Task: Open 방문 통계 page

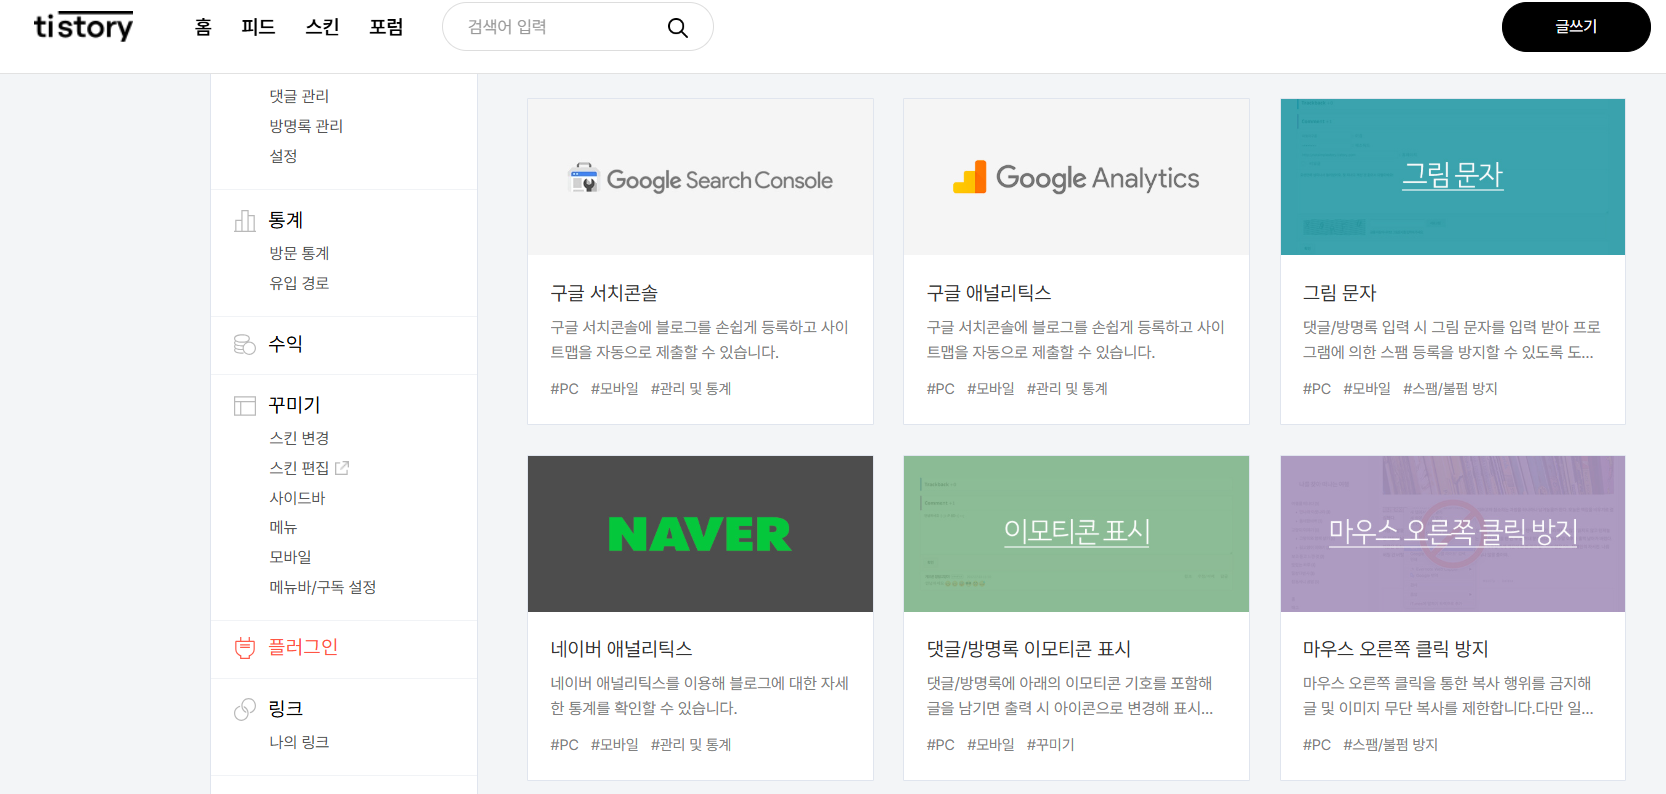Action: [x=299, y=253]
